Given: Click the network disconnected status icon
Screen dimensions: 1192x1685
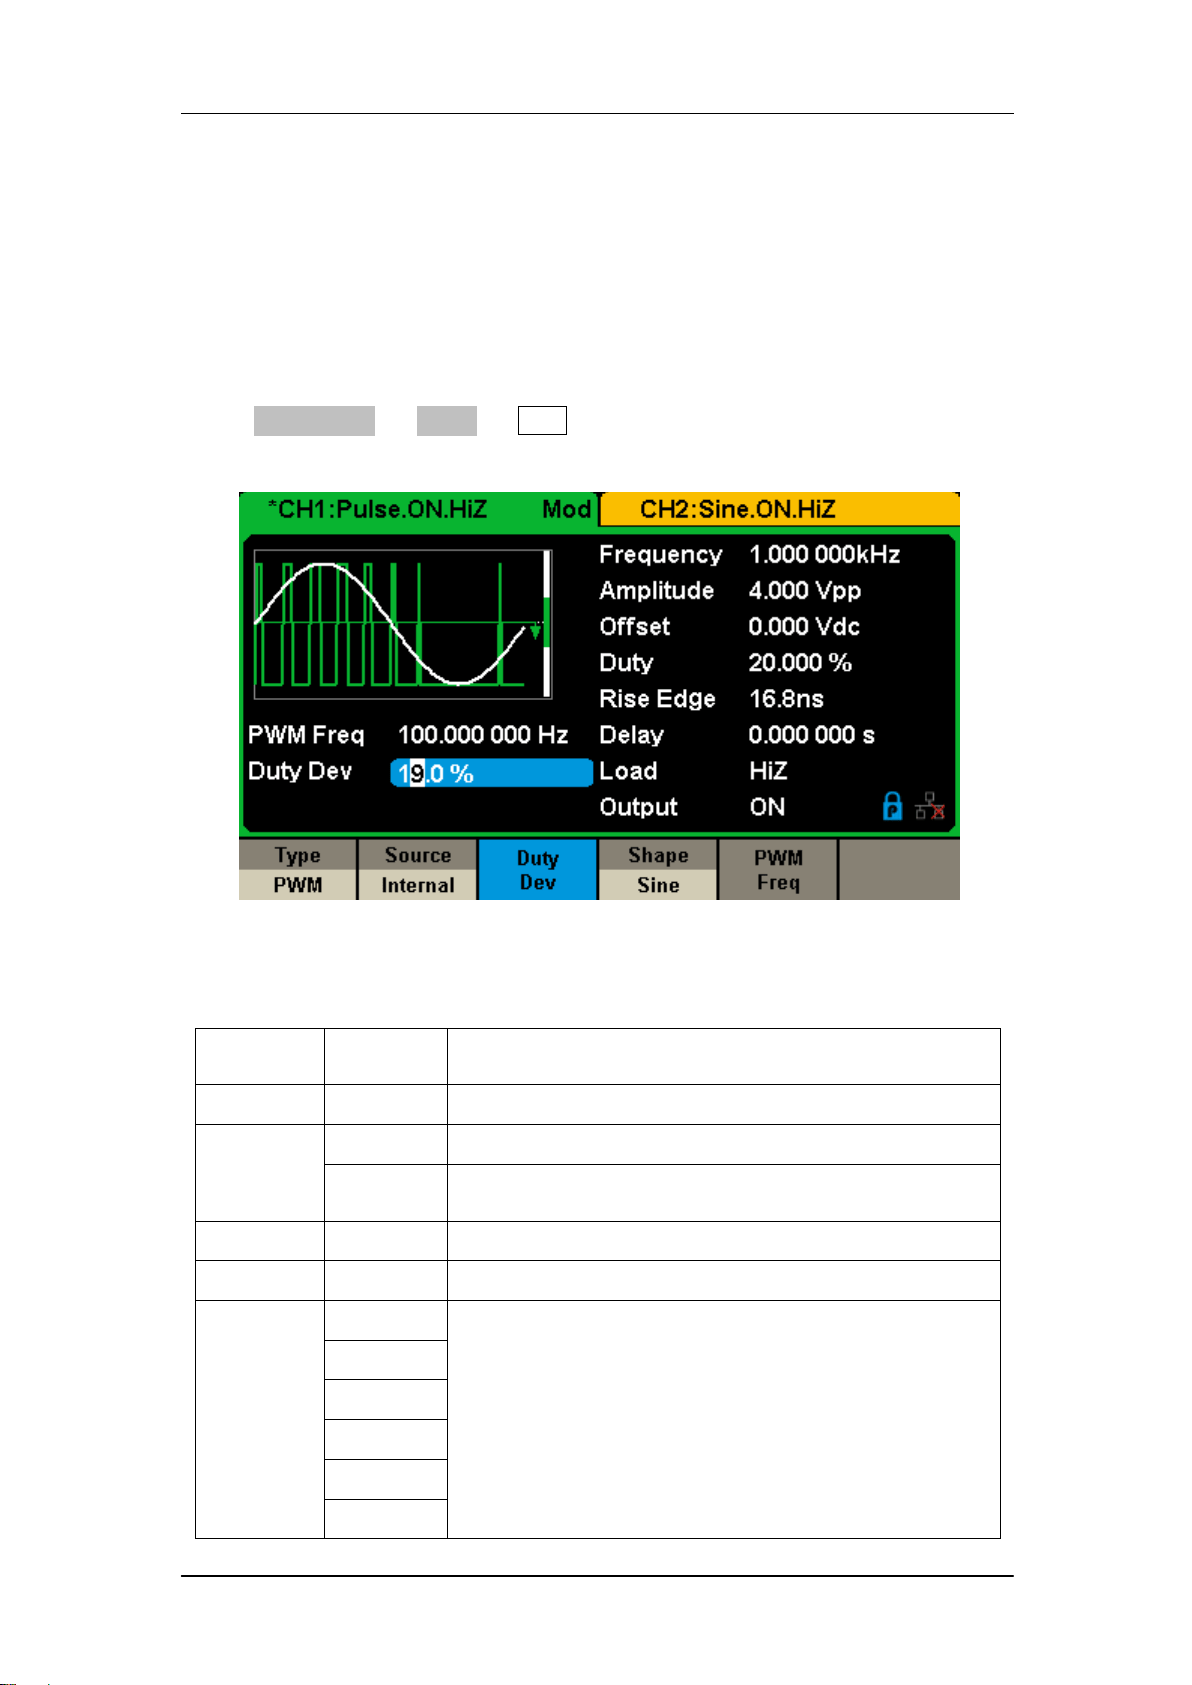Looking at the screenshot, I should click(x=930, y=807).
